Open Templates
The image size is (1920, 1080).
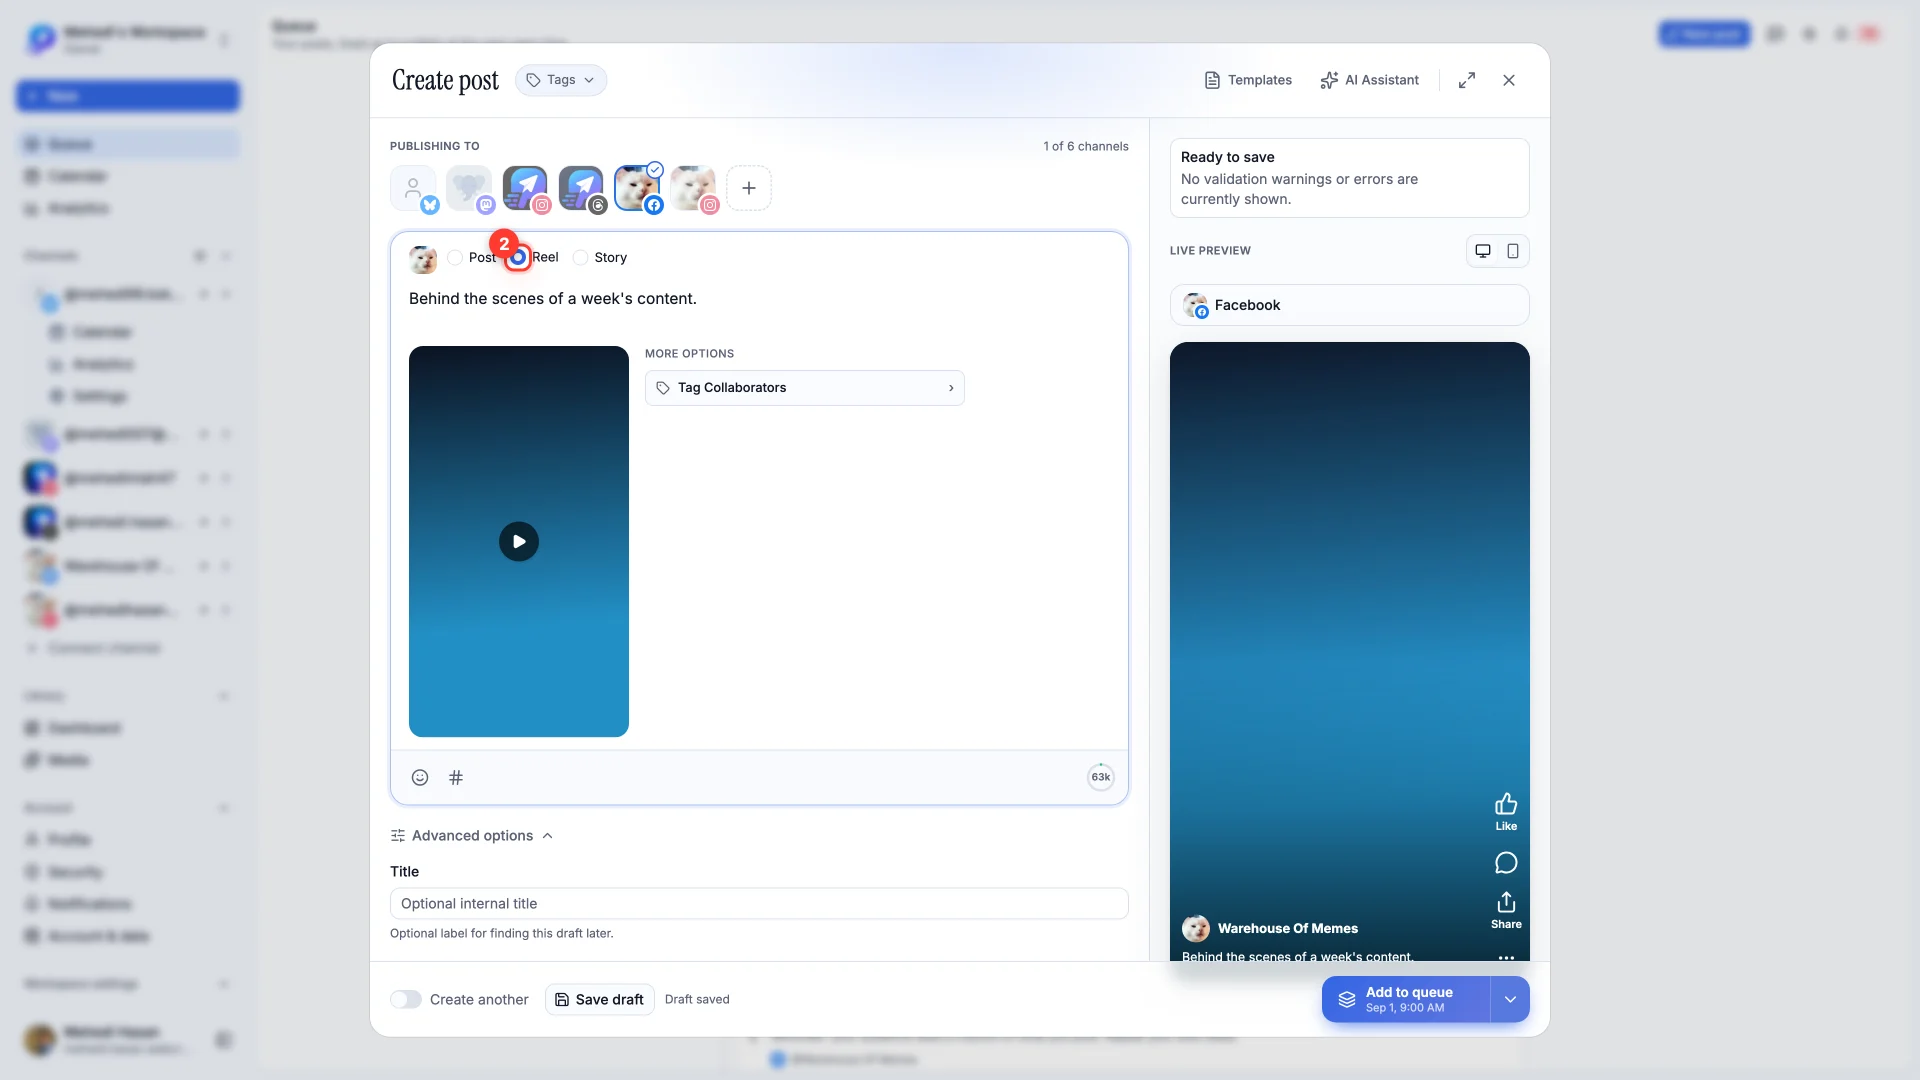click(1247, 80)
